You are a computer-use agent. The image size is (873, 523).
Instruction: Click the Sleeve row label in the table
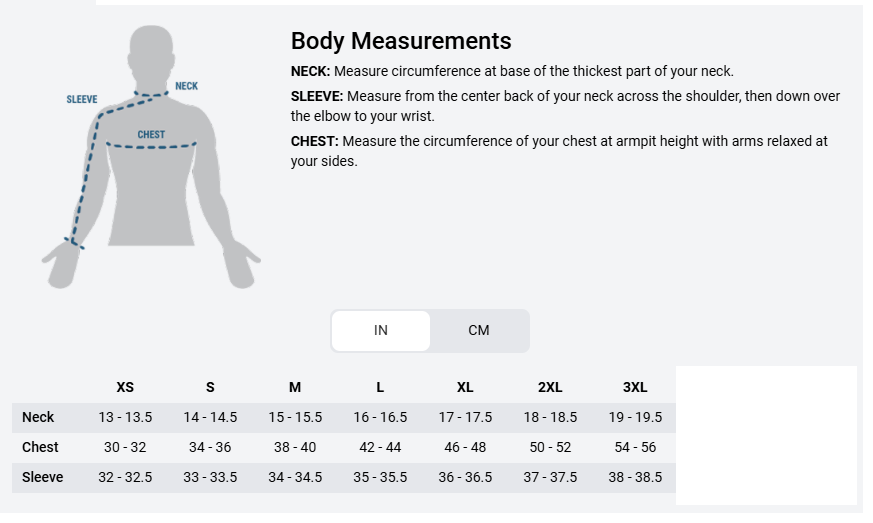point(43,477)
